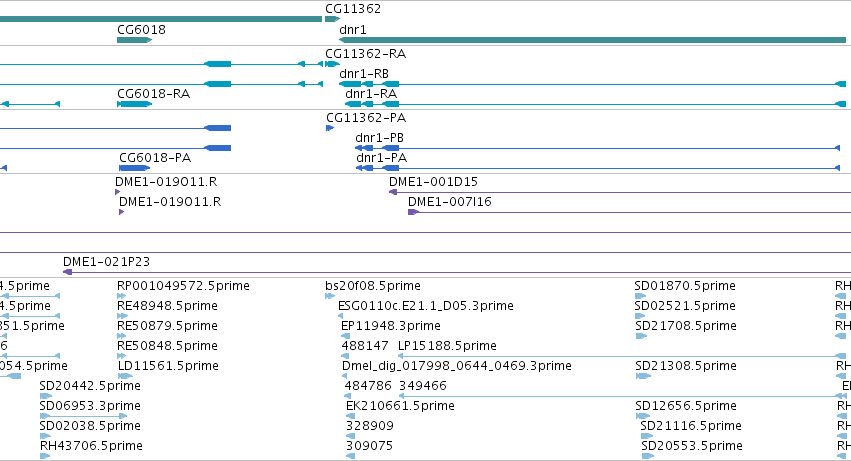This screenshot has height=461, width=851.
Task: Select the CG11362 gene label
Action: [353, 9]
